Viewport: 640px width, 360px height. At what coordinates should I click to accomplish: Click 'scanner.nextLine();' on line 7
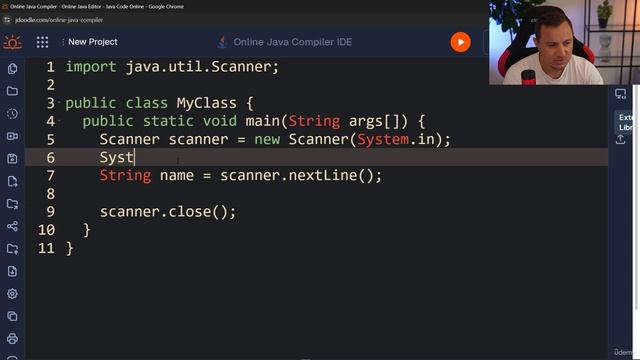(301, 175)
